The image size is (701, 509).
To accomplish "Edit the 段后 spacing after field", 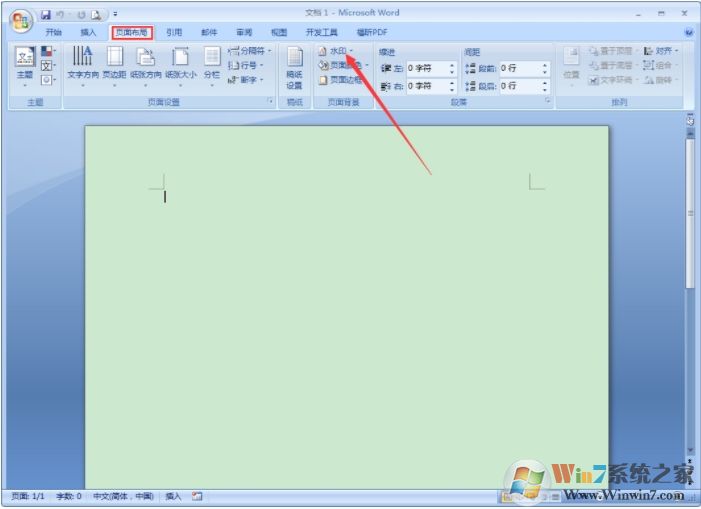I will coord(520,86).
